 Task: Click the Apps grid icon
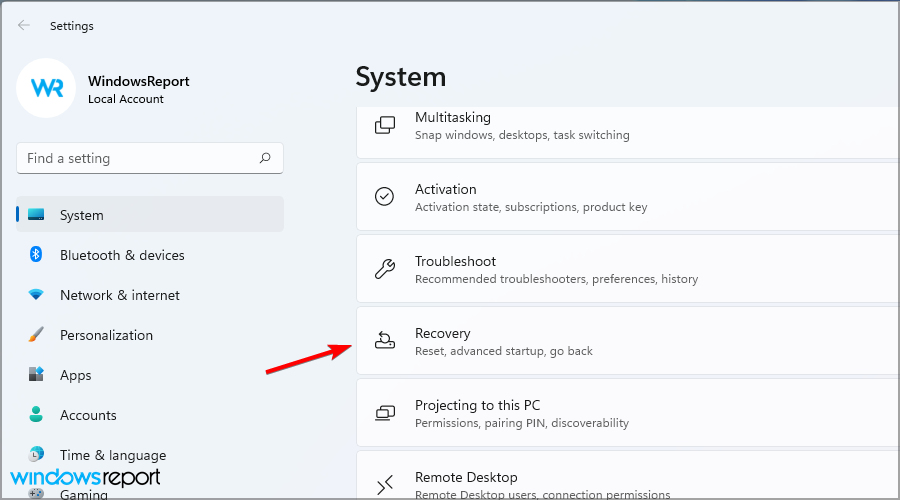(36, 375)
